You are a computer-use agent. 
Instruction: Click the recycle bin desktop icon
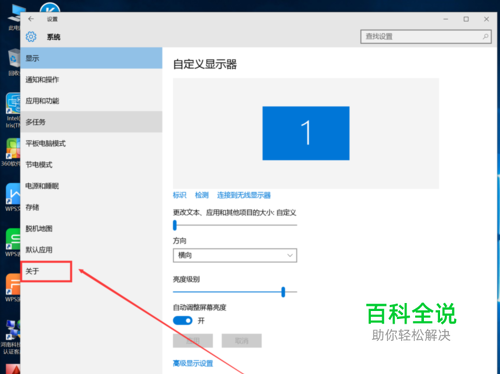13,62
